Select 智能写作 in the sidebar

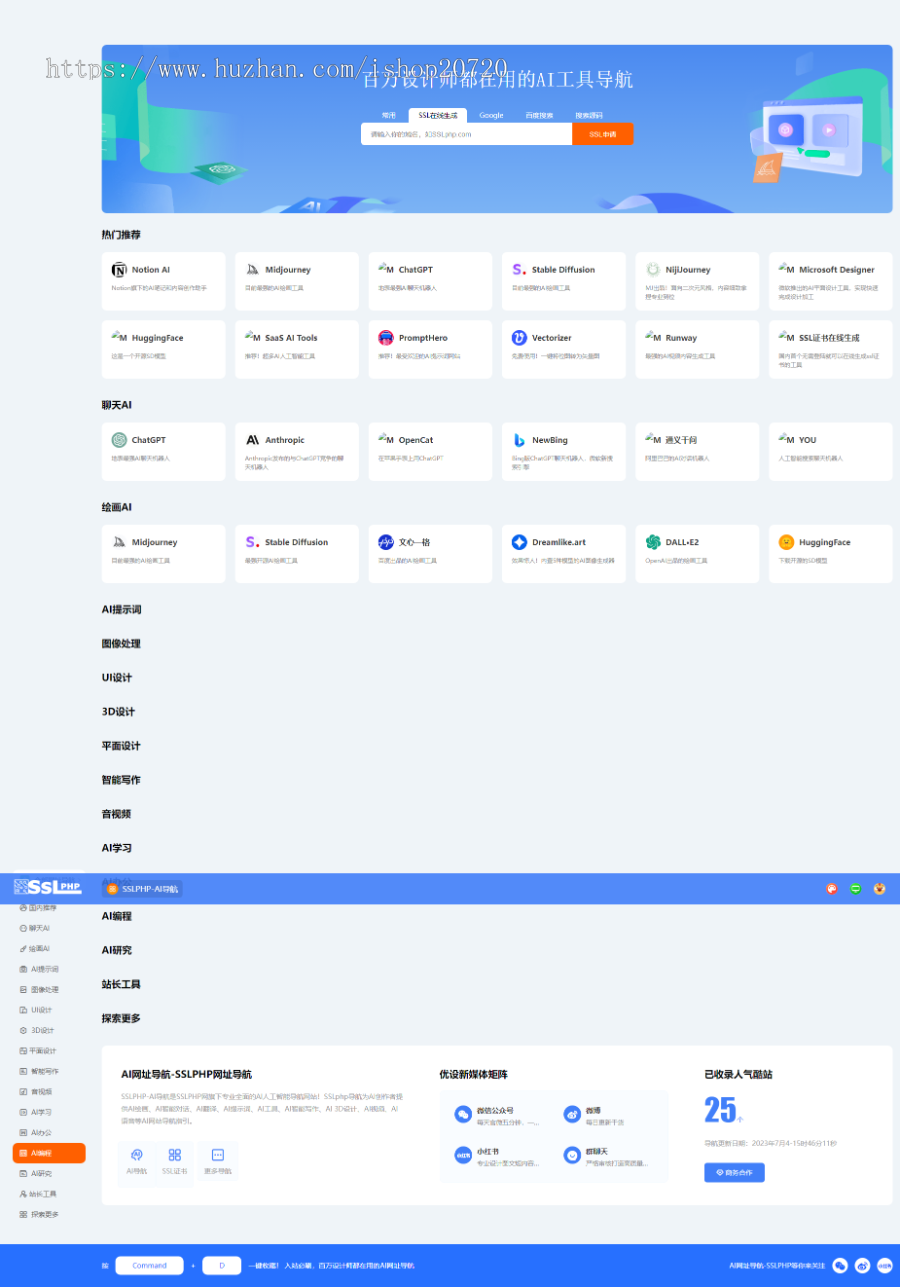pyautogui.click(x=48, y=1071)
